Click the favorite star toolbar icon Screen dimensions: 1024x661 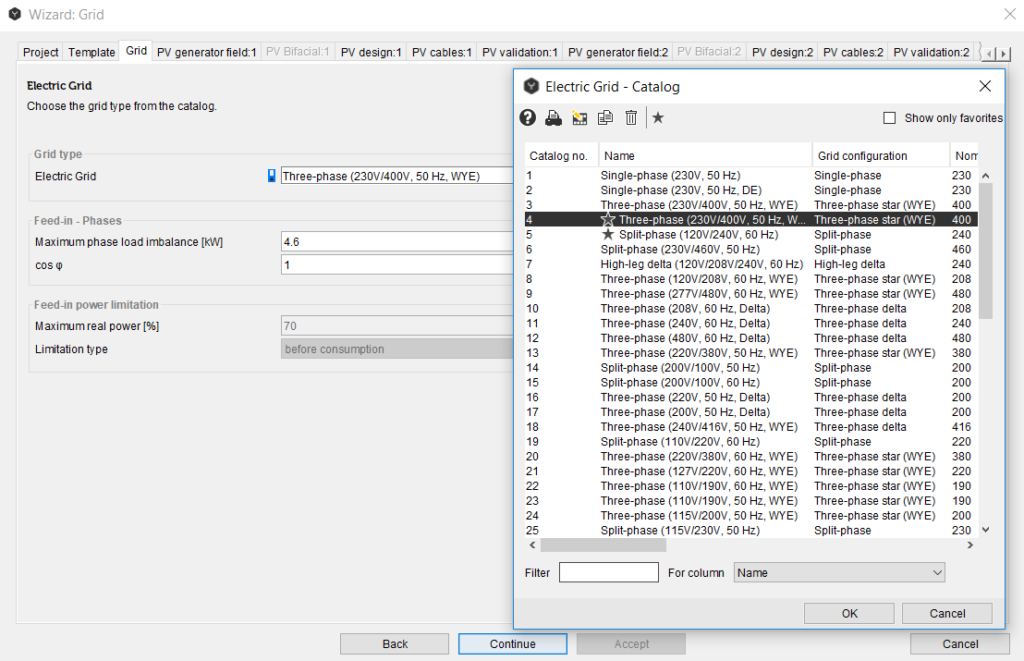coord(658,118)
